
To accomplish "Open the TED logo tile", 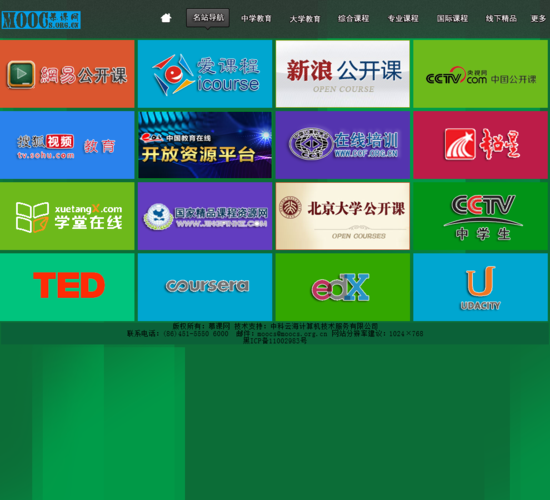I will point(67,287).
